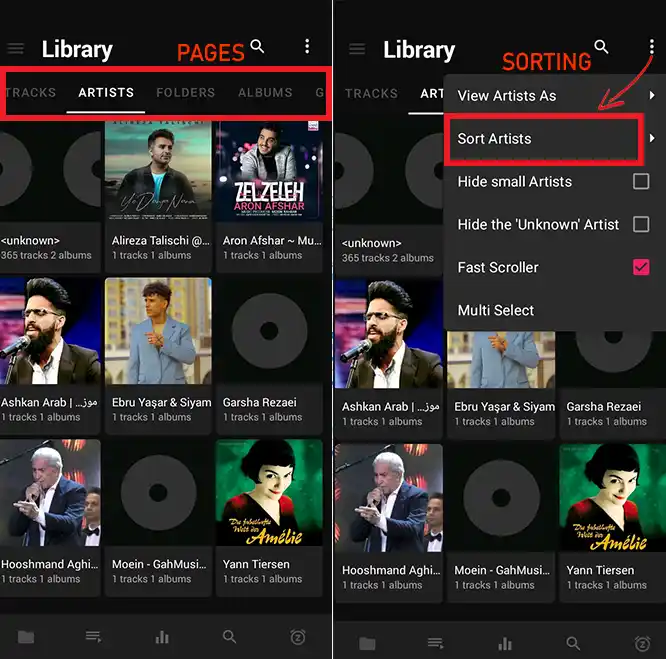This screenshot has height=659, width=666.
Task: Open Garsha Rezaei disc placeholder left screen
Action: 269,331
